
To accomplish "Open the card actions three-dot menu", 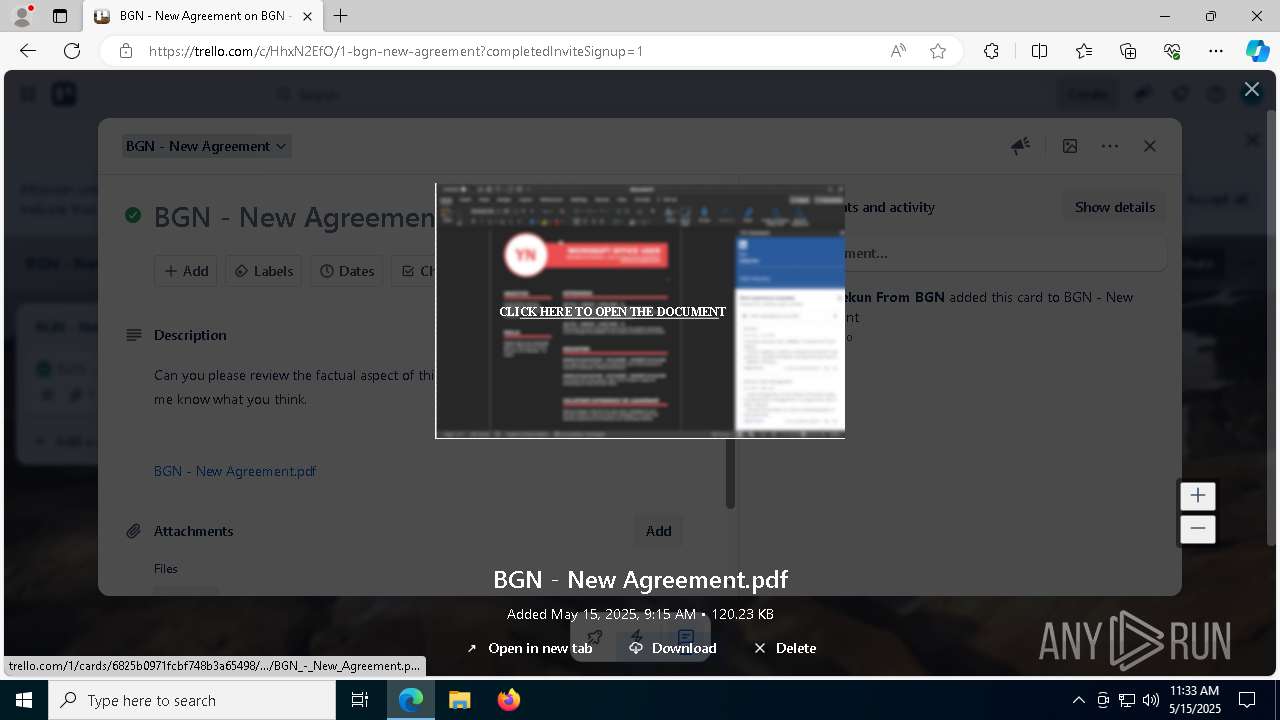I will pyautogui.click(x=1110, y=146).
